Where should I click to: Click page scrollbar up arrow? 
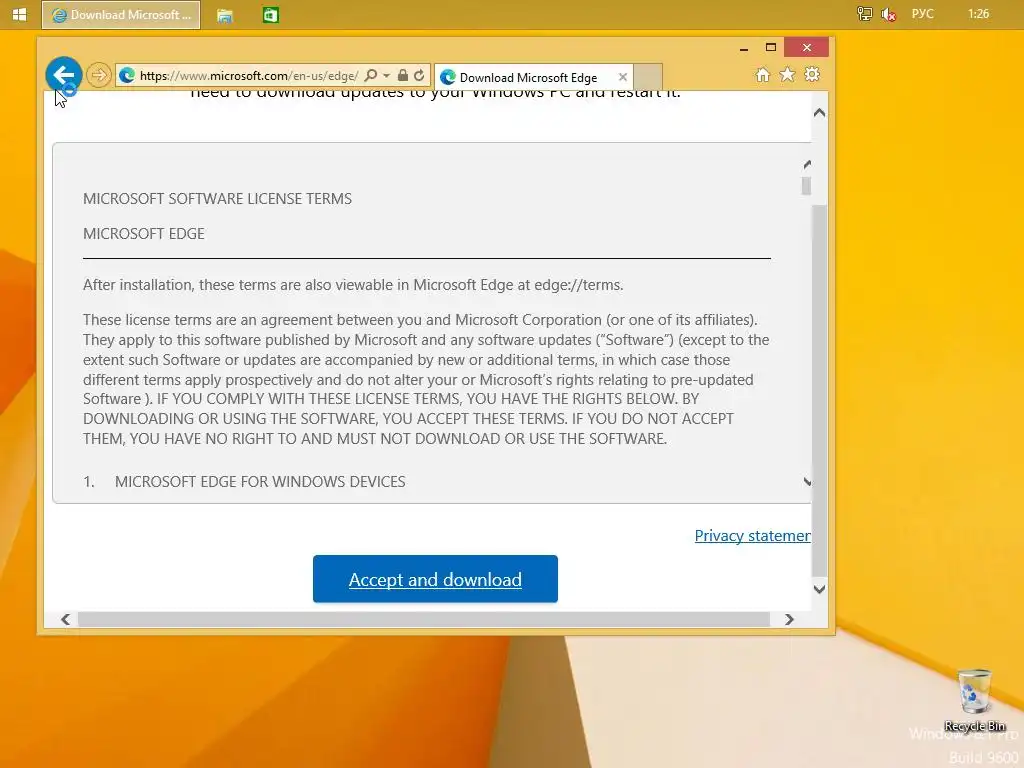[x=820, y=113]
